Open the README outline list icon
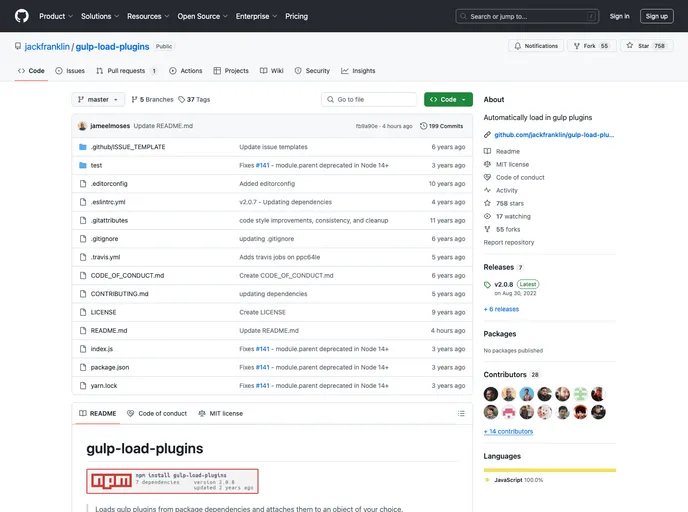Image resolution: width=688 pixels, height=512 pixels. pos(461,413)
